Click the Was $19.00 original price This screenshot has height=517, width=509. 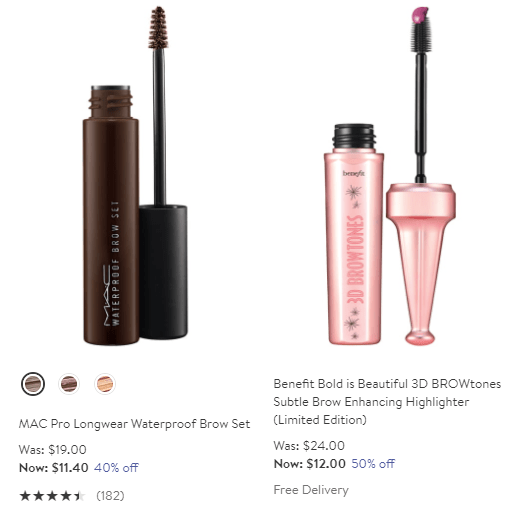click(x=53, y=450)
